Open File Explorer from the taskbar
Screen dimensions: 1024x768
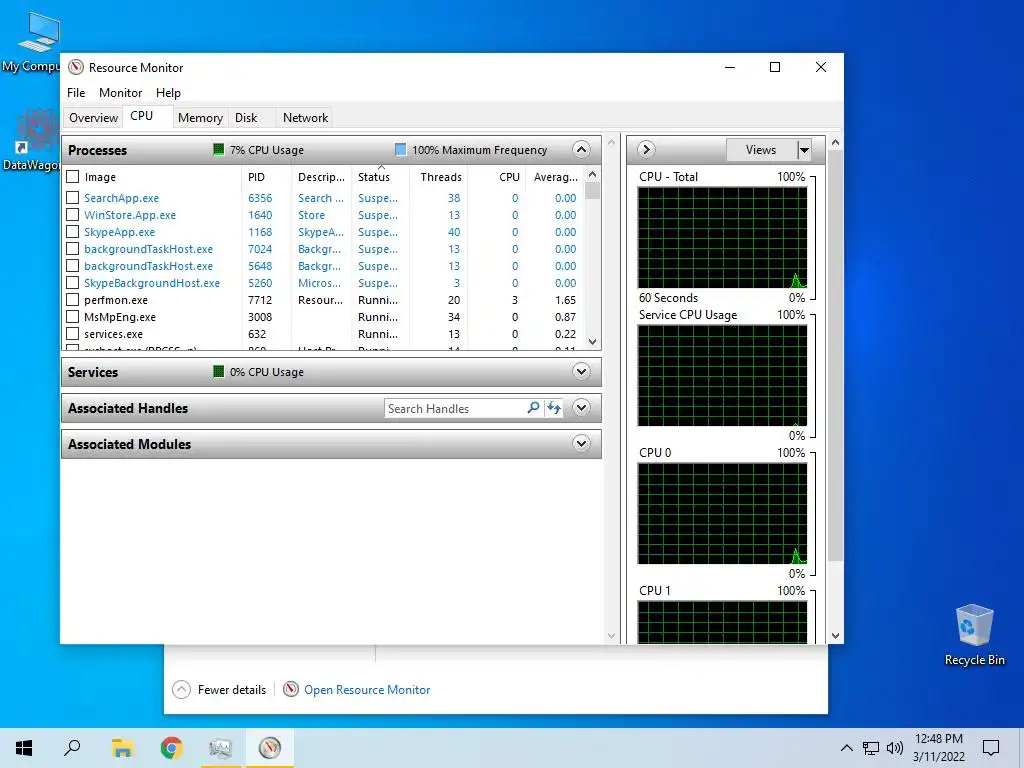(x=122, y=748)
